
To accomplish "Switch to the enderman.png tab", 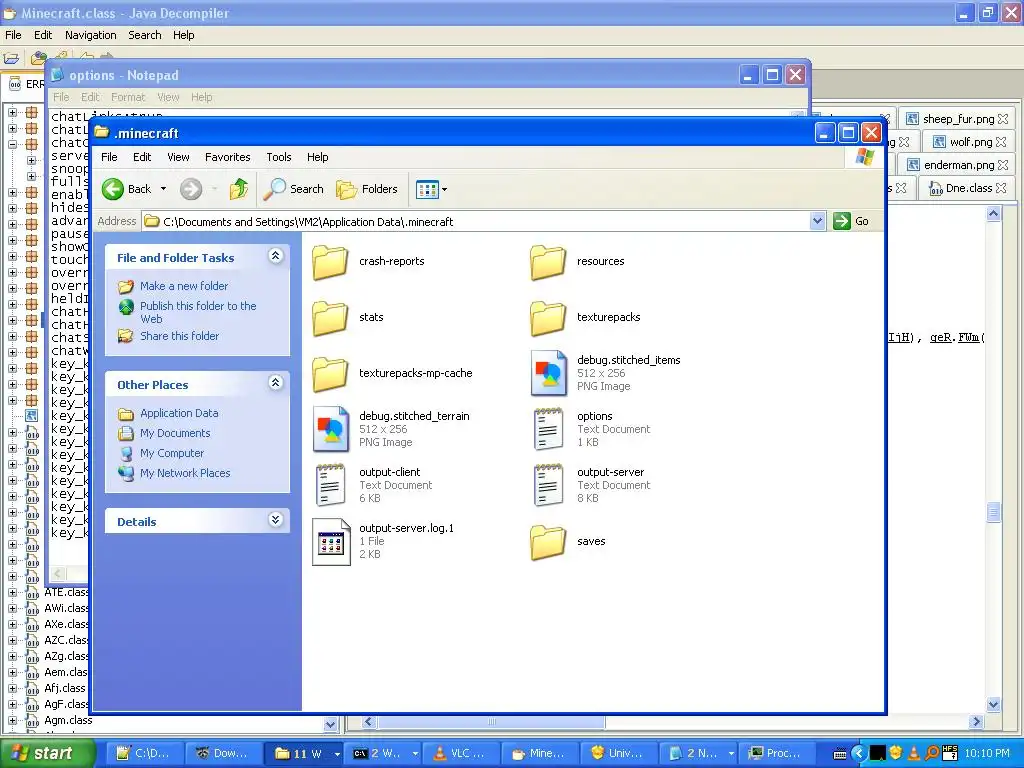I will click(x=959, y=165).
